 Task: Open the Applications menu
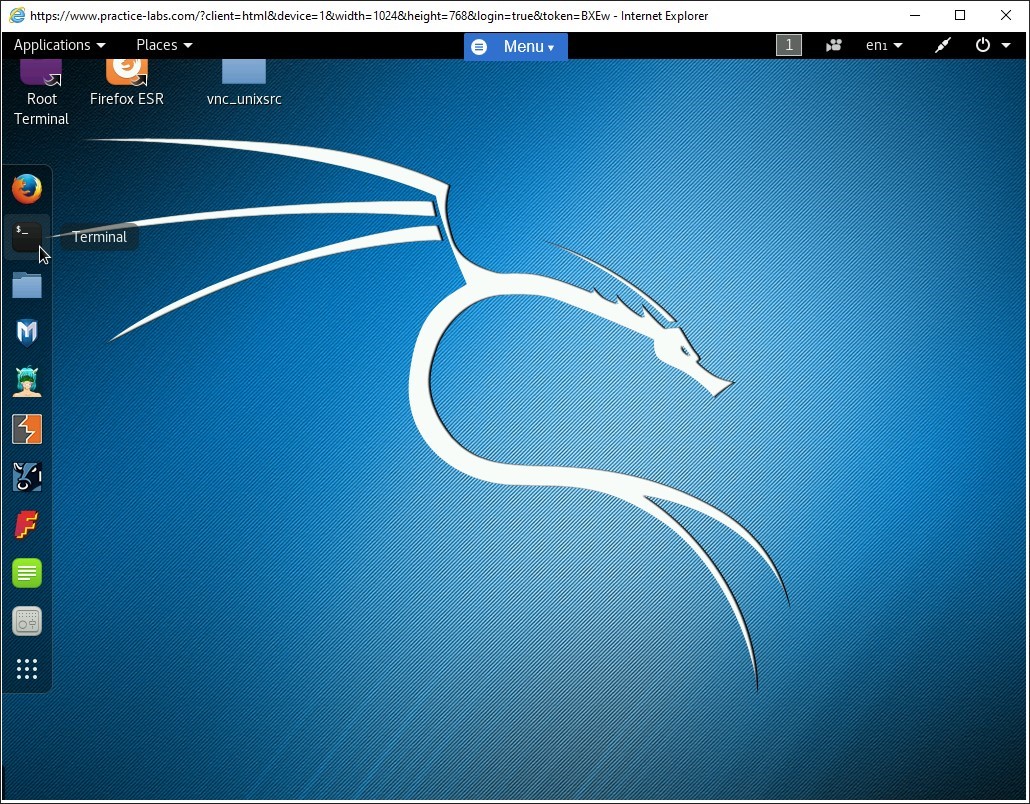point(59,45)
